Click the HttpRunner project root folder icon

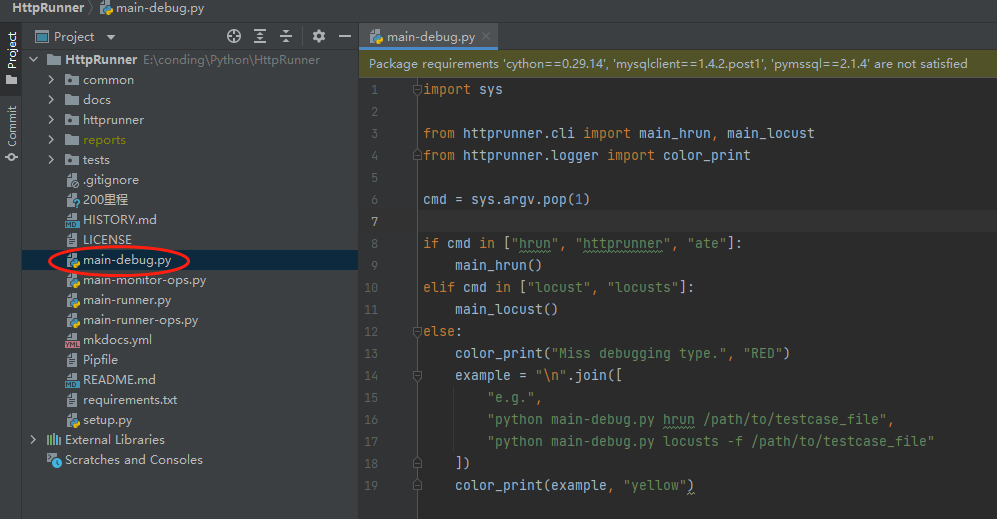tap(54, 60)
